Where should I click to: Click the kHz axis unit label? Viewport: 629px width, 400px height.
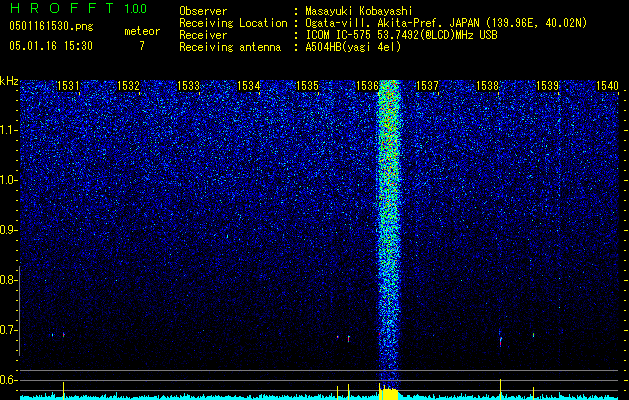click(x=9, y=81)
